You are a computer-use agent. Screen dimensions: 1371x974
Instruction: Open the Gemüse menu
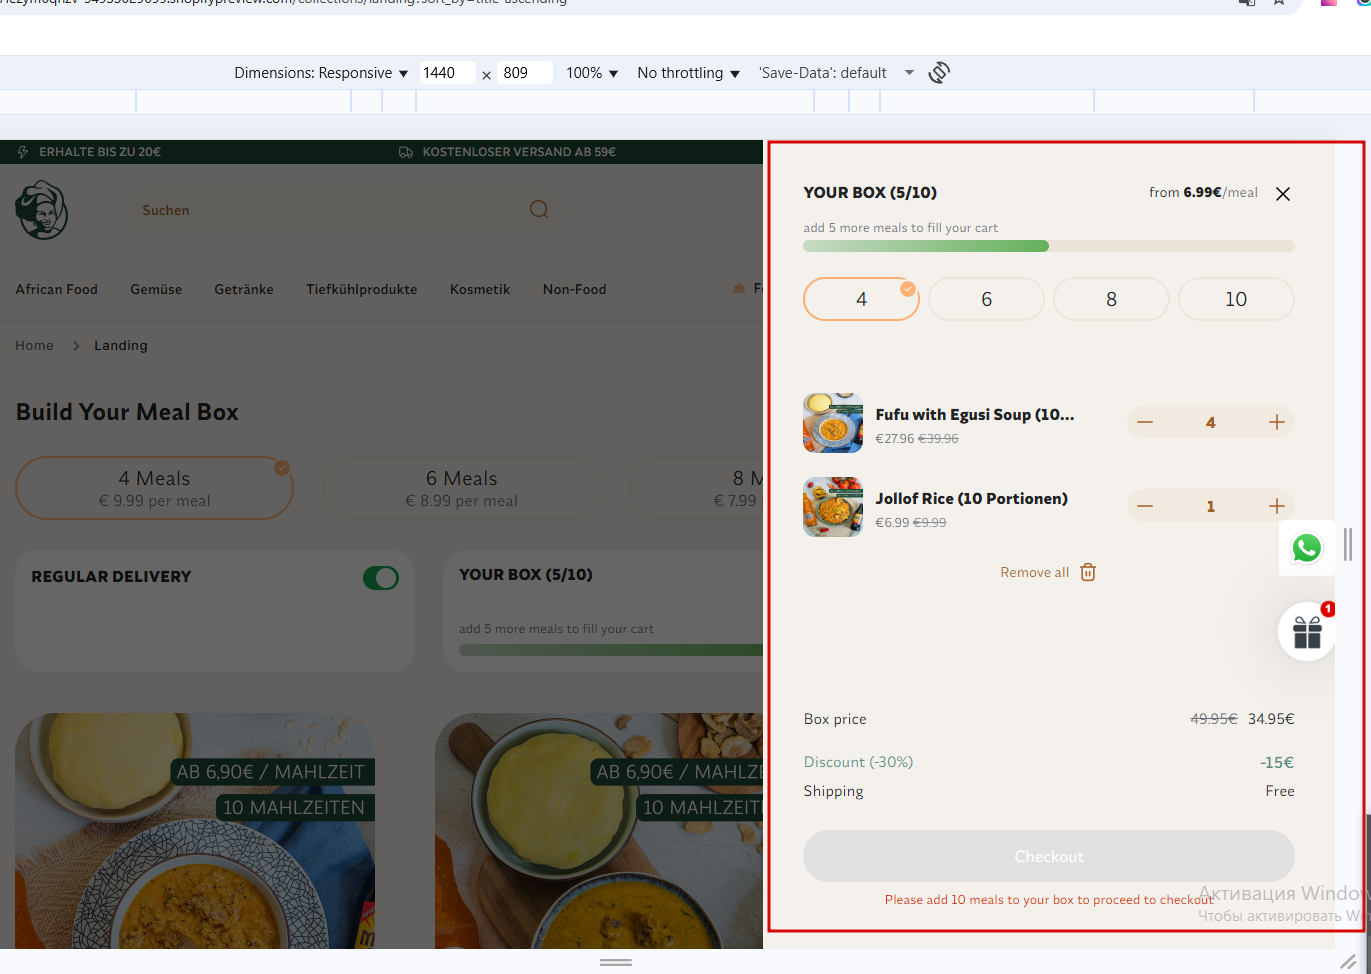(x=156, y=289)
